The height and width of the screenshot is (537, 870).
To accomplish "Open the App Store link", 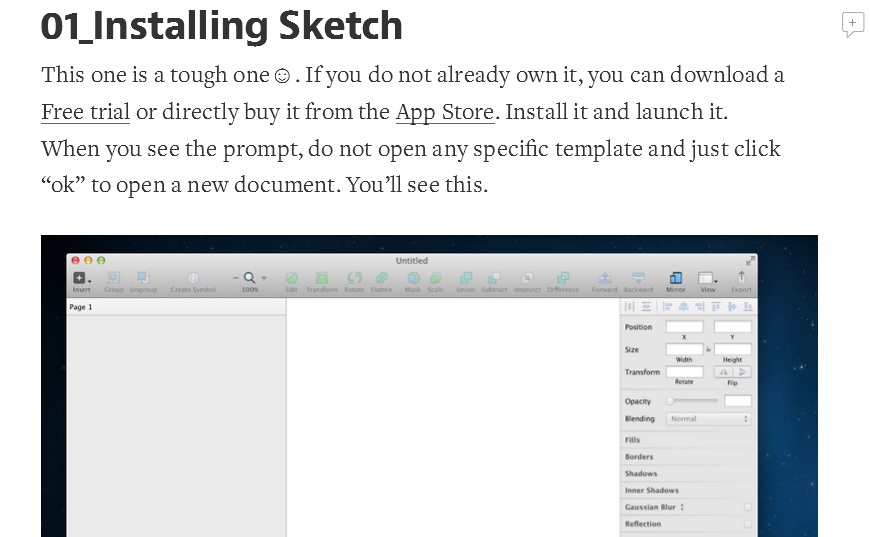I will click(445, 112).
